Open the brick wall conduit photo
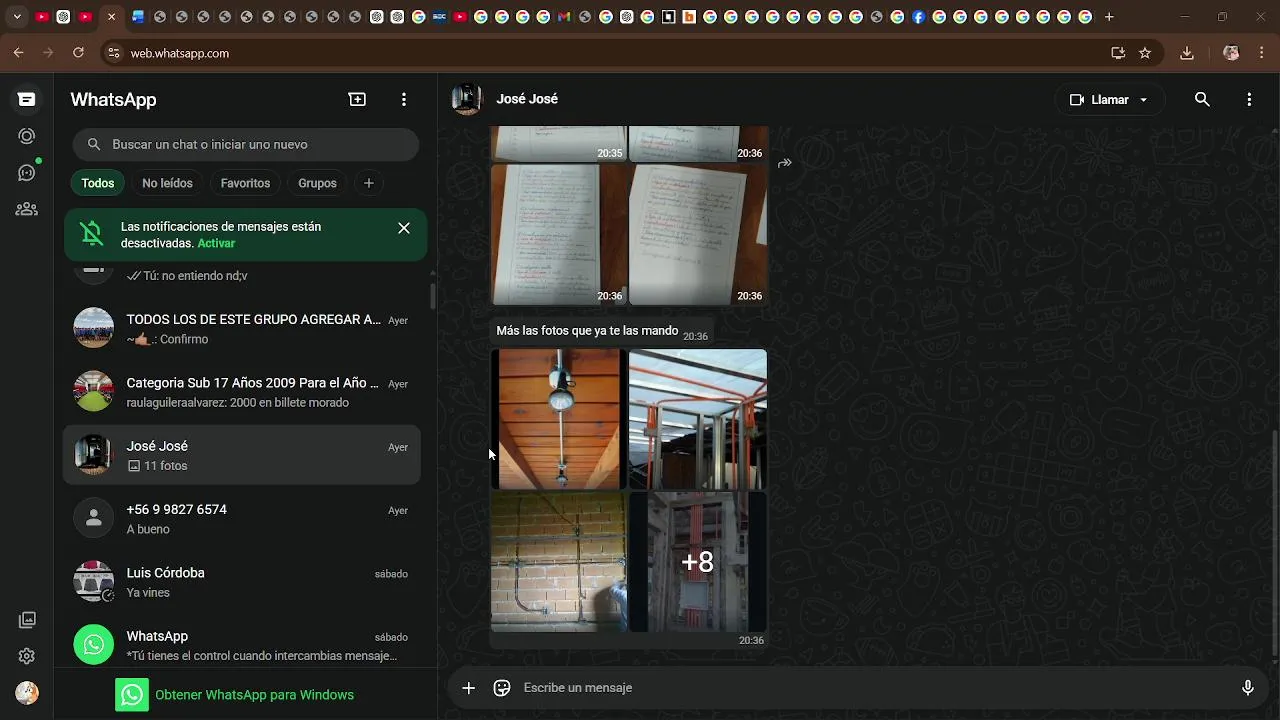The width and height of the screenshot is (1280, 720). [x=559, y=561]
